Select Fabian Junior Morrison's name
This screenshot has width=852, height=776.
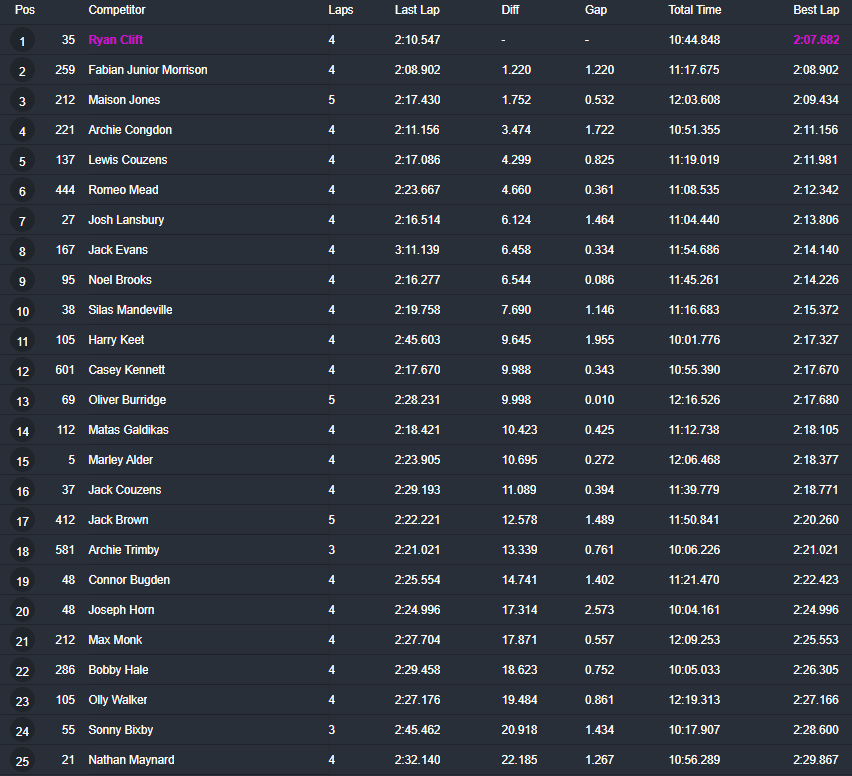pos(147,70)
